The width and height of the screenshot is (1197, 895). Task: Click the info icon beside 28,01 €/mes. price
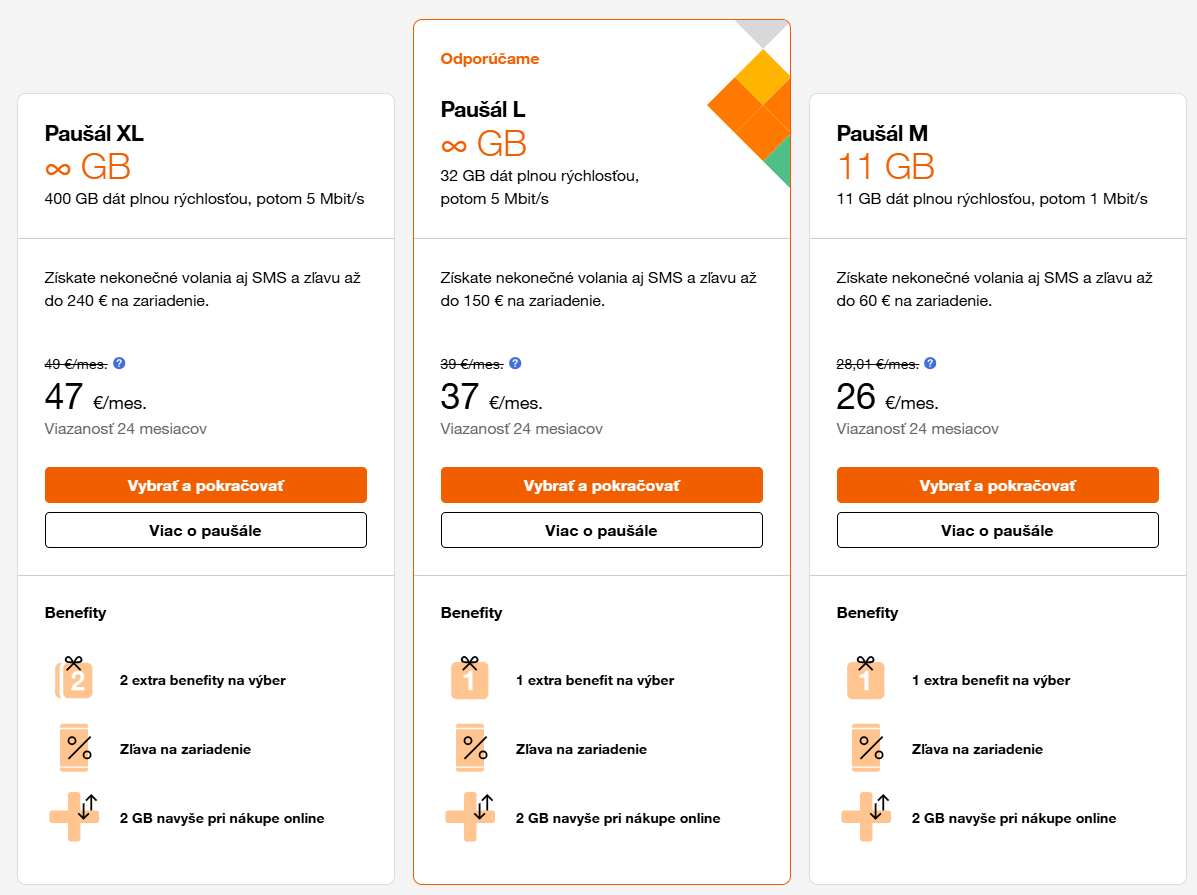click(x=930, y=363)
